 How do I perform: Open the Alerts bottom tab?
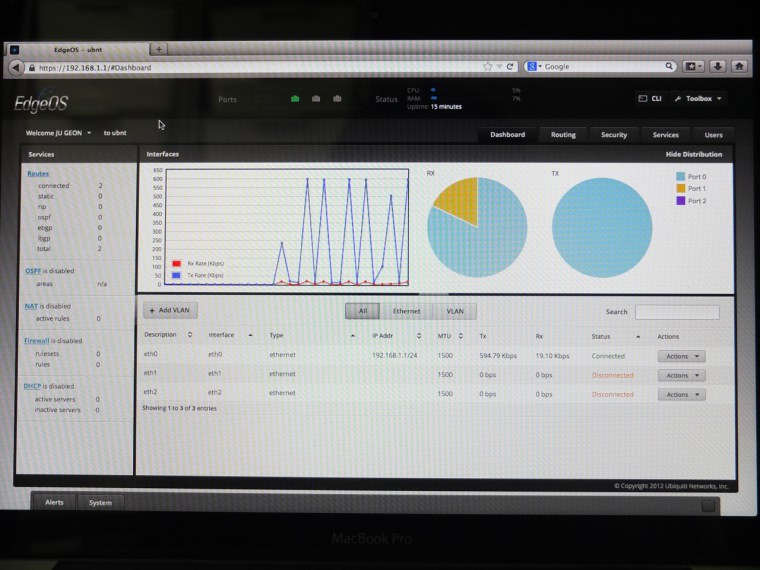54,502
